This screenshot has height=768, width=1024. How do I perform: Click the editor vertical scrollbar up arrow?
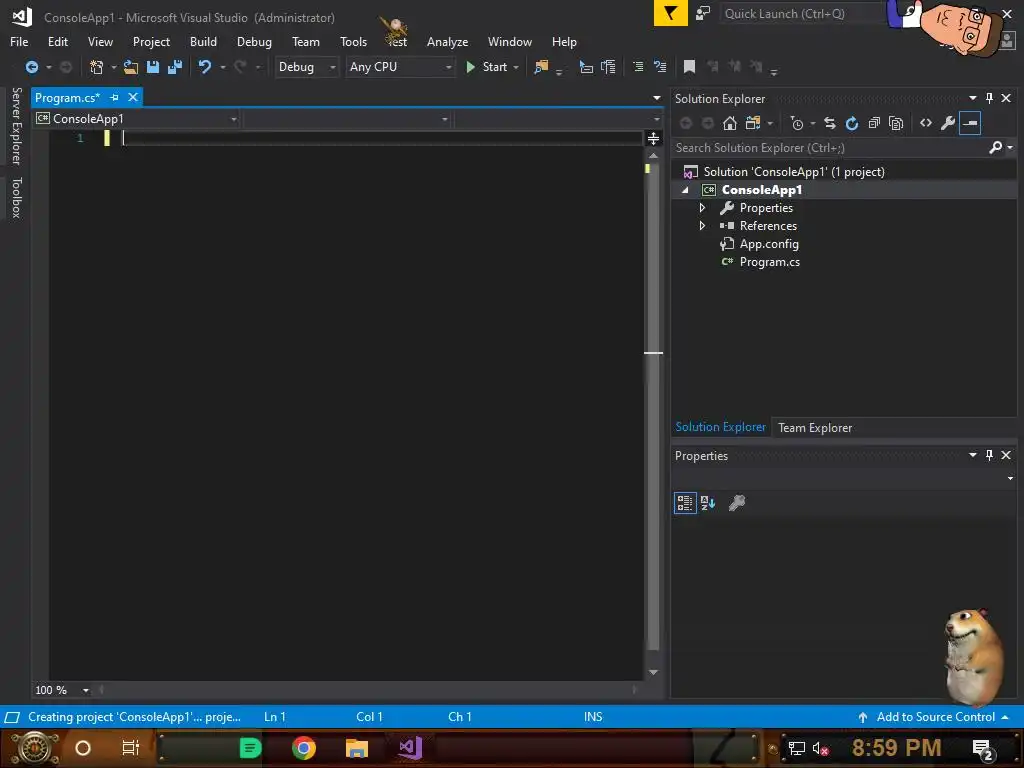click(x=653, y=155)
